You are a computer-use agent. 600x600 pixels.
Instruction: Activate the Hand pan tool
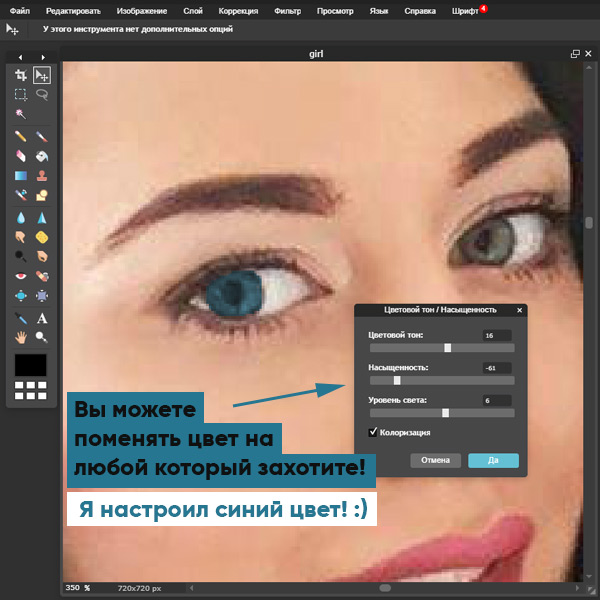click(x=20, y=337)
